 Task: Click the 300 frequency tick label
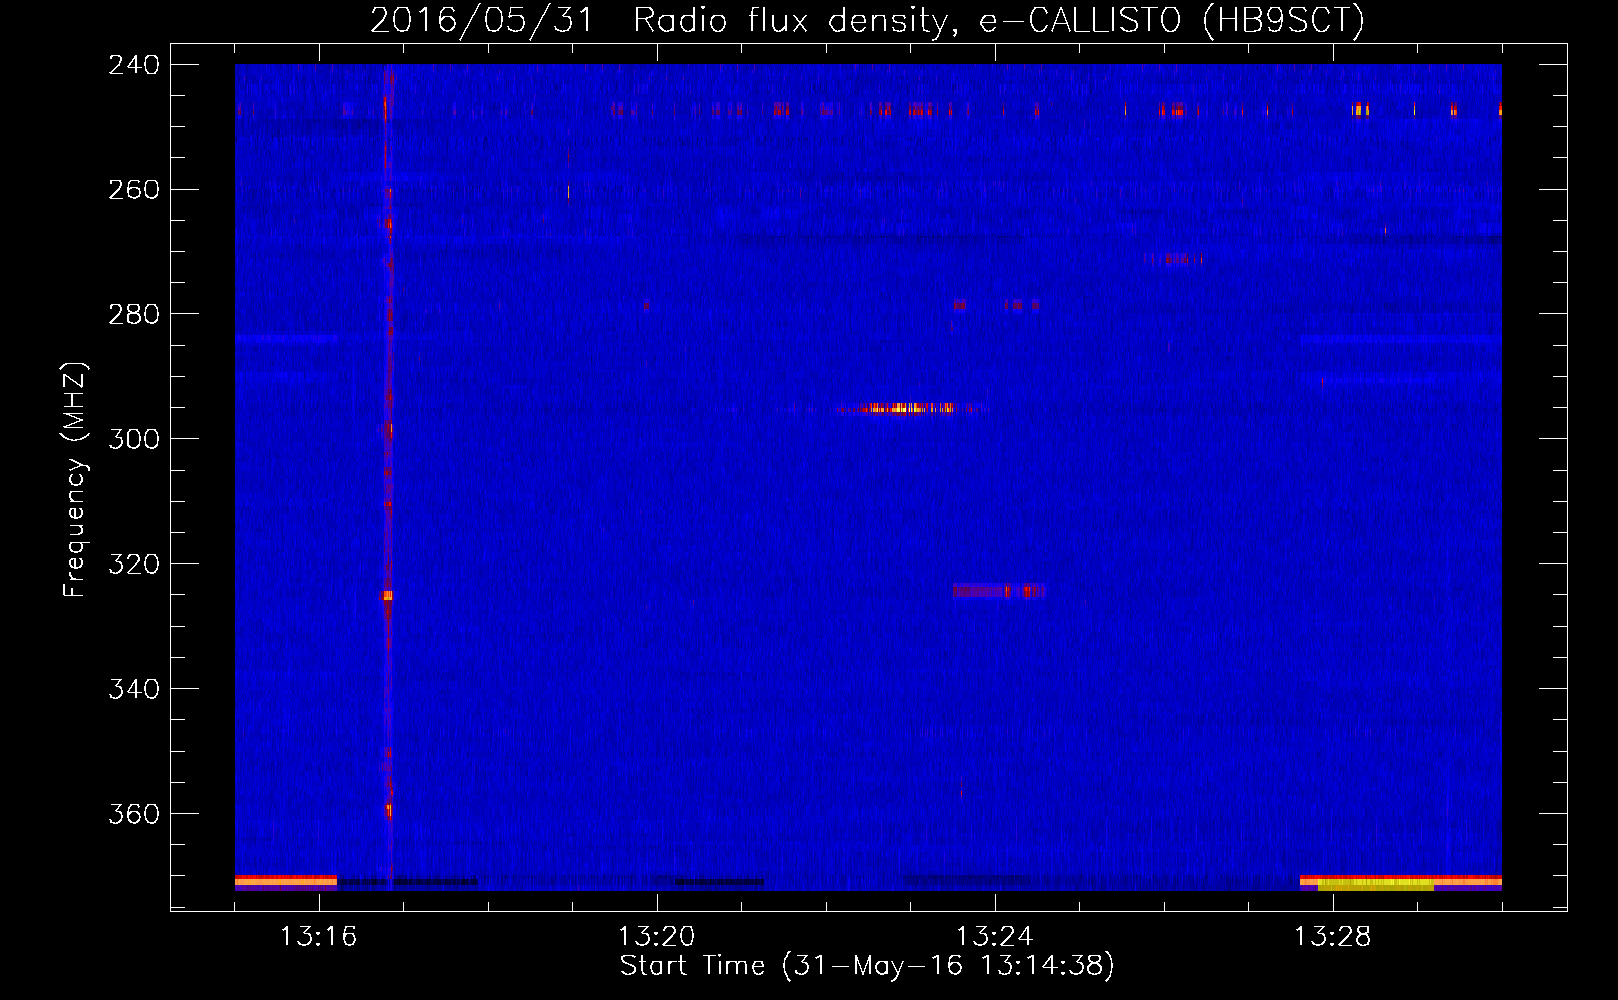134,439
